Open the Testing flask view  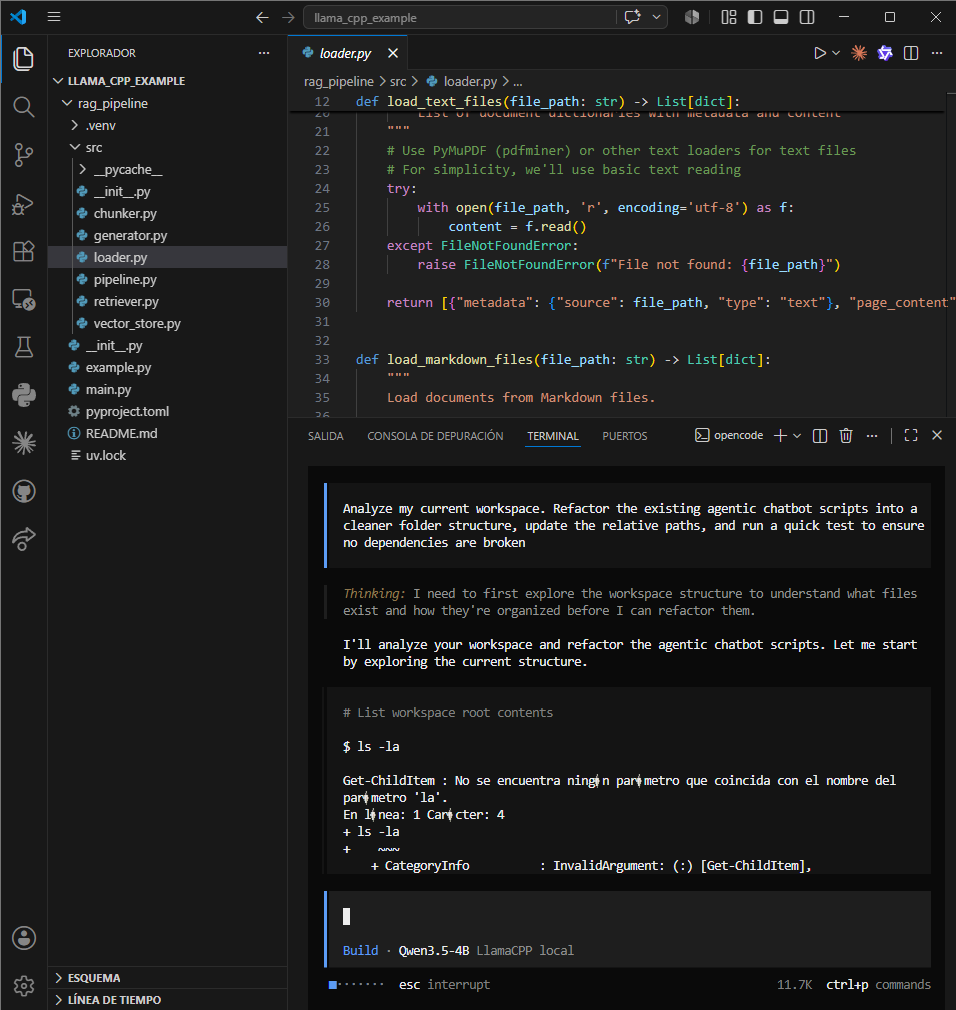(24, 347)
